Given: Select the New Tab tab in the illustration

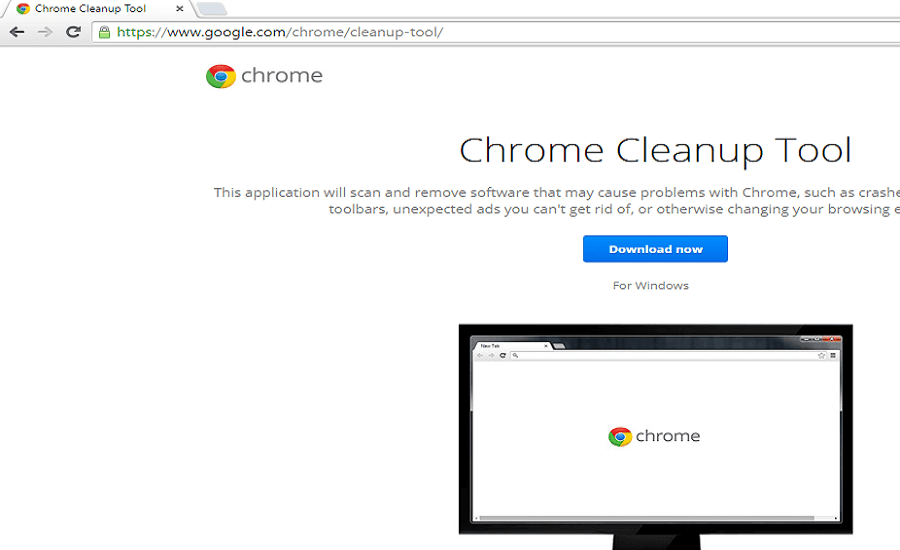Looking at the screenshot, I should [490, 345].
